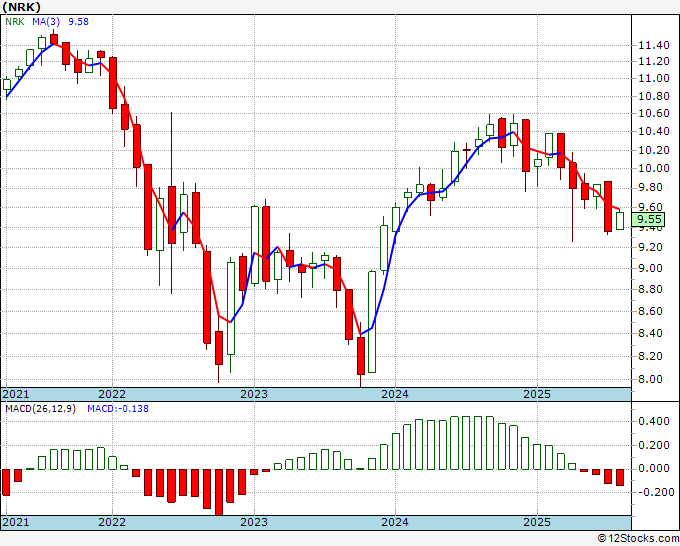The width and height of the screenshot is (680, 546).
Task: Click the 10.00 price axis label
Action: tap(654, 169)
